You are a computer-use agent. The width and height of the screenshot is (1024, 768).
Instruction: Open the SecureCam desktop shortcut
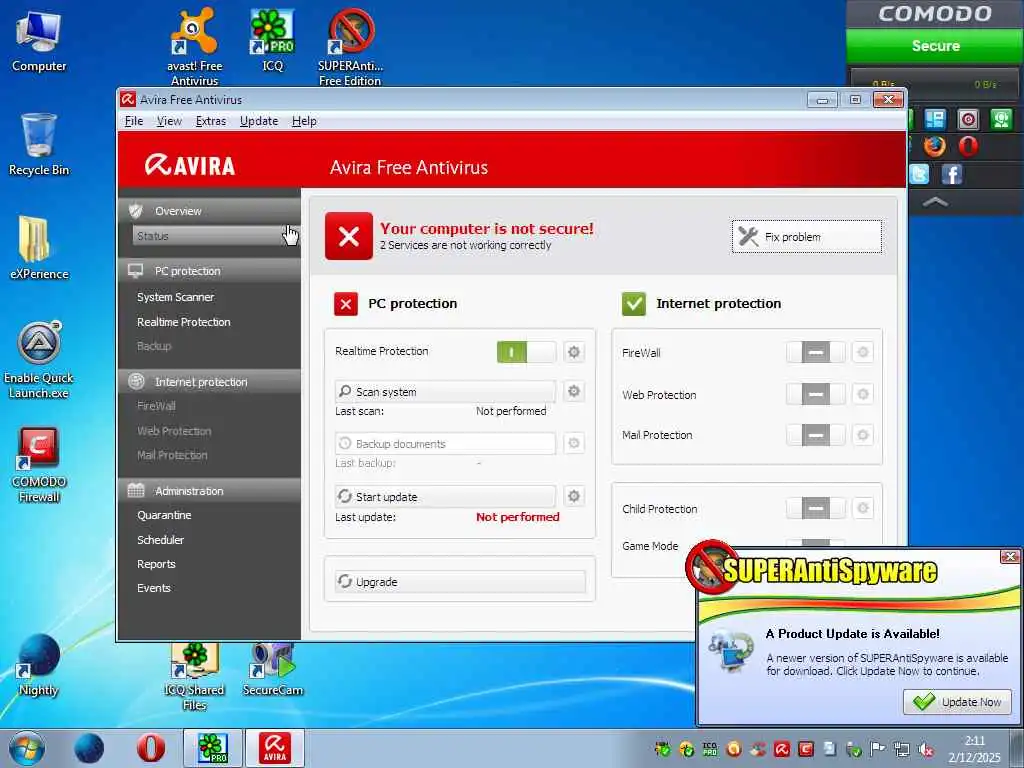point(272,669)
